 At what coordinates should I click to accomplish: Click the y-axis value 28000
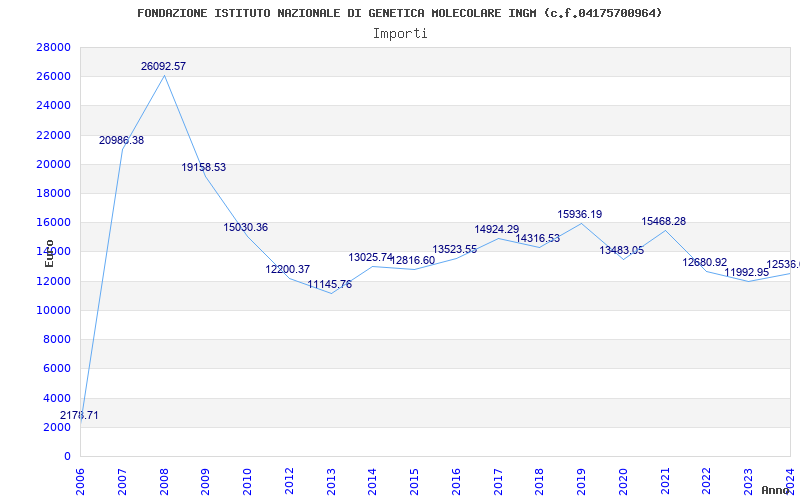click(x=54, y=47)
